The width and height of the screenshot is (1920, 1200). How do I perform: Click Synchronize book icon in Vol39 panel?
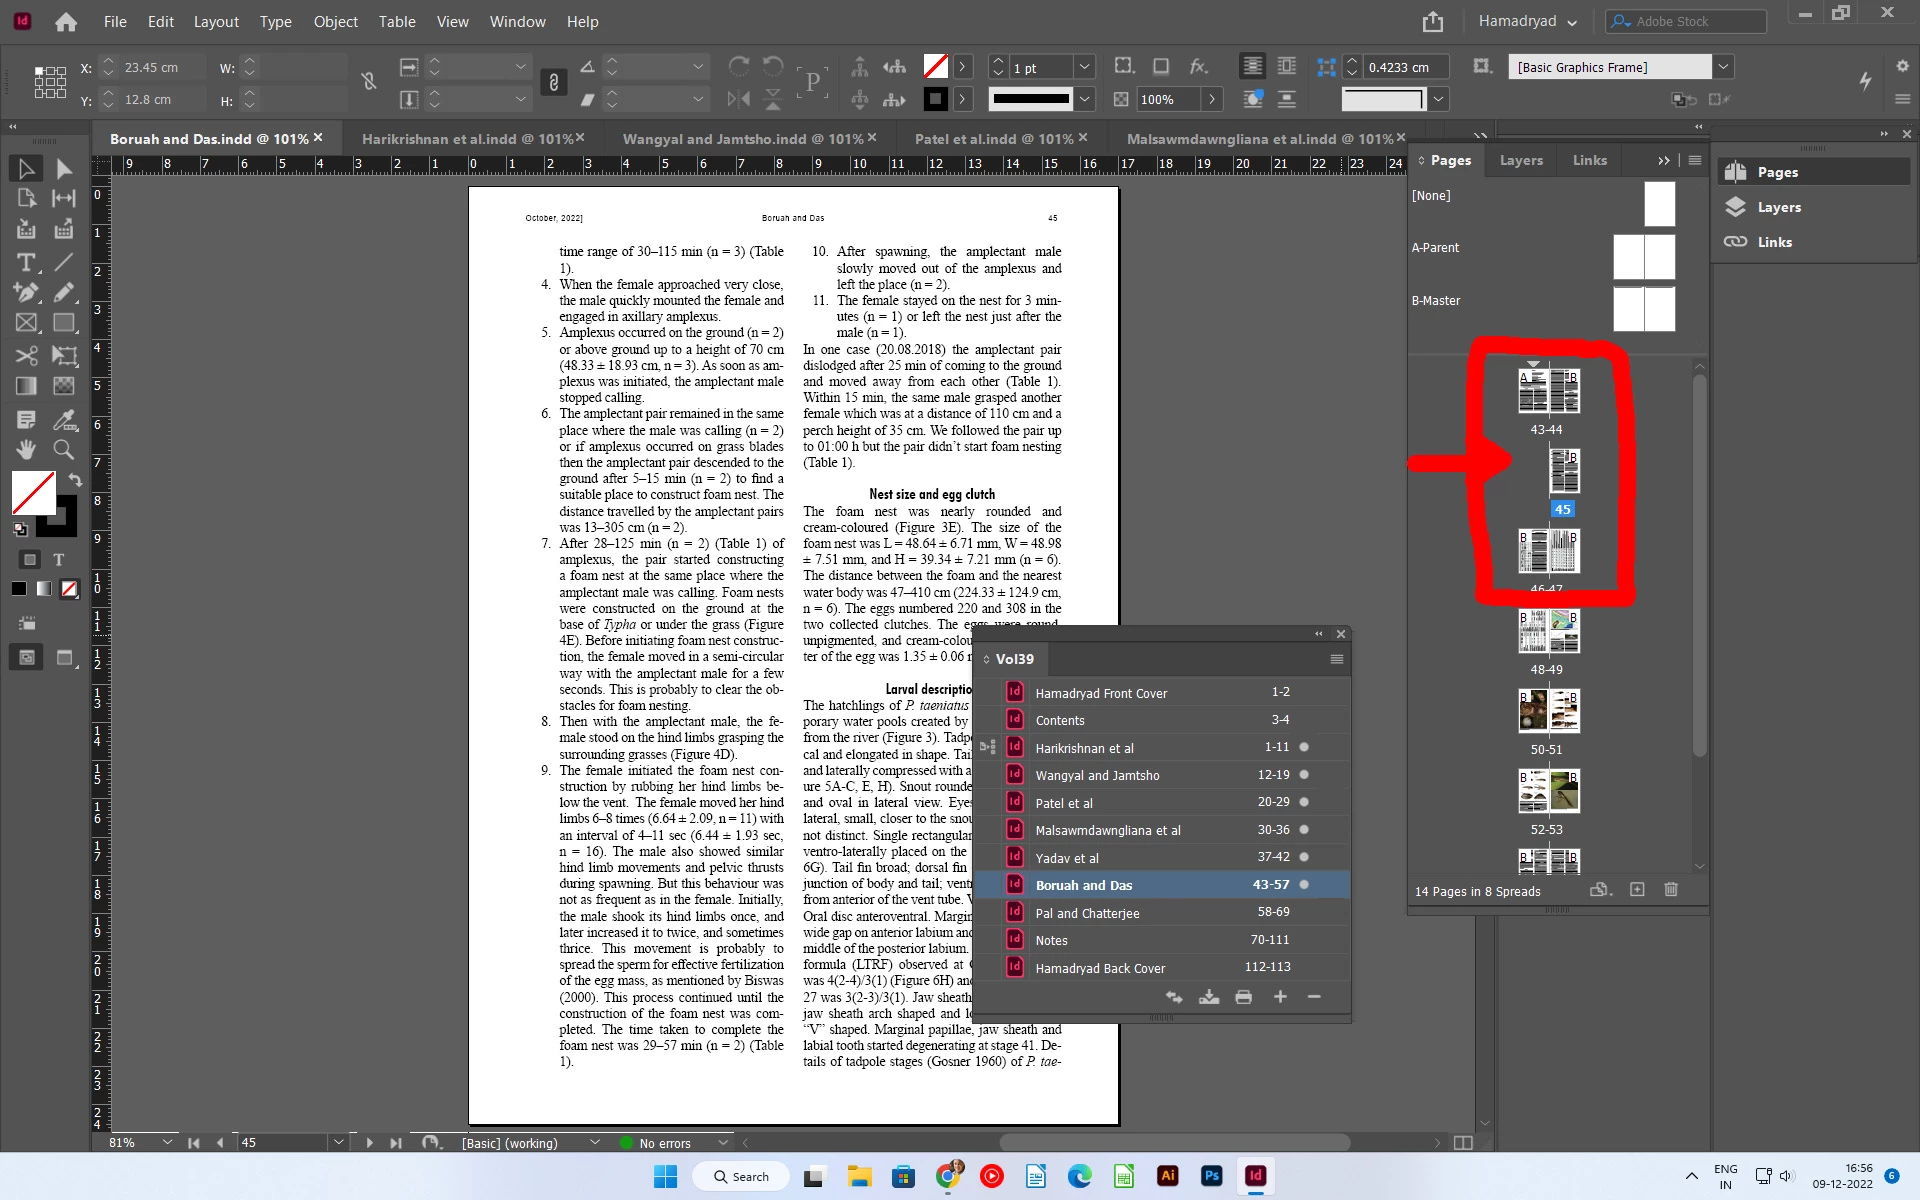tap(1174, 997)
